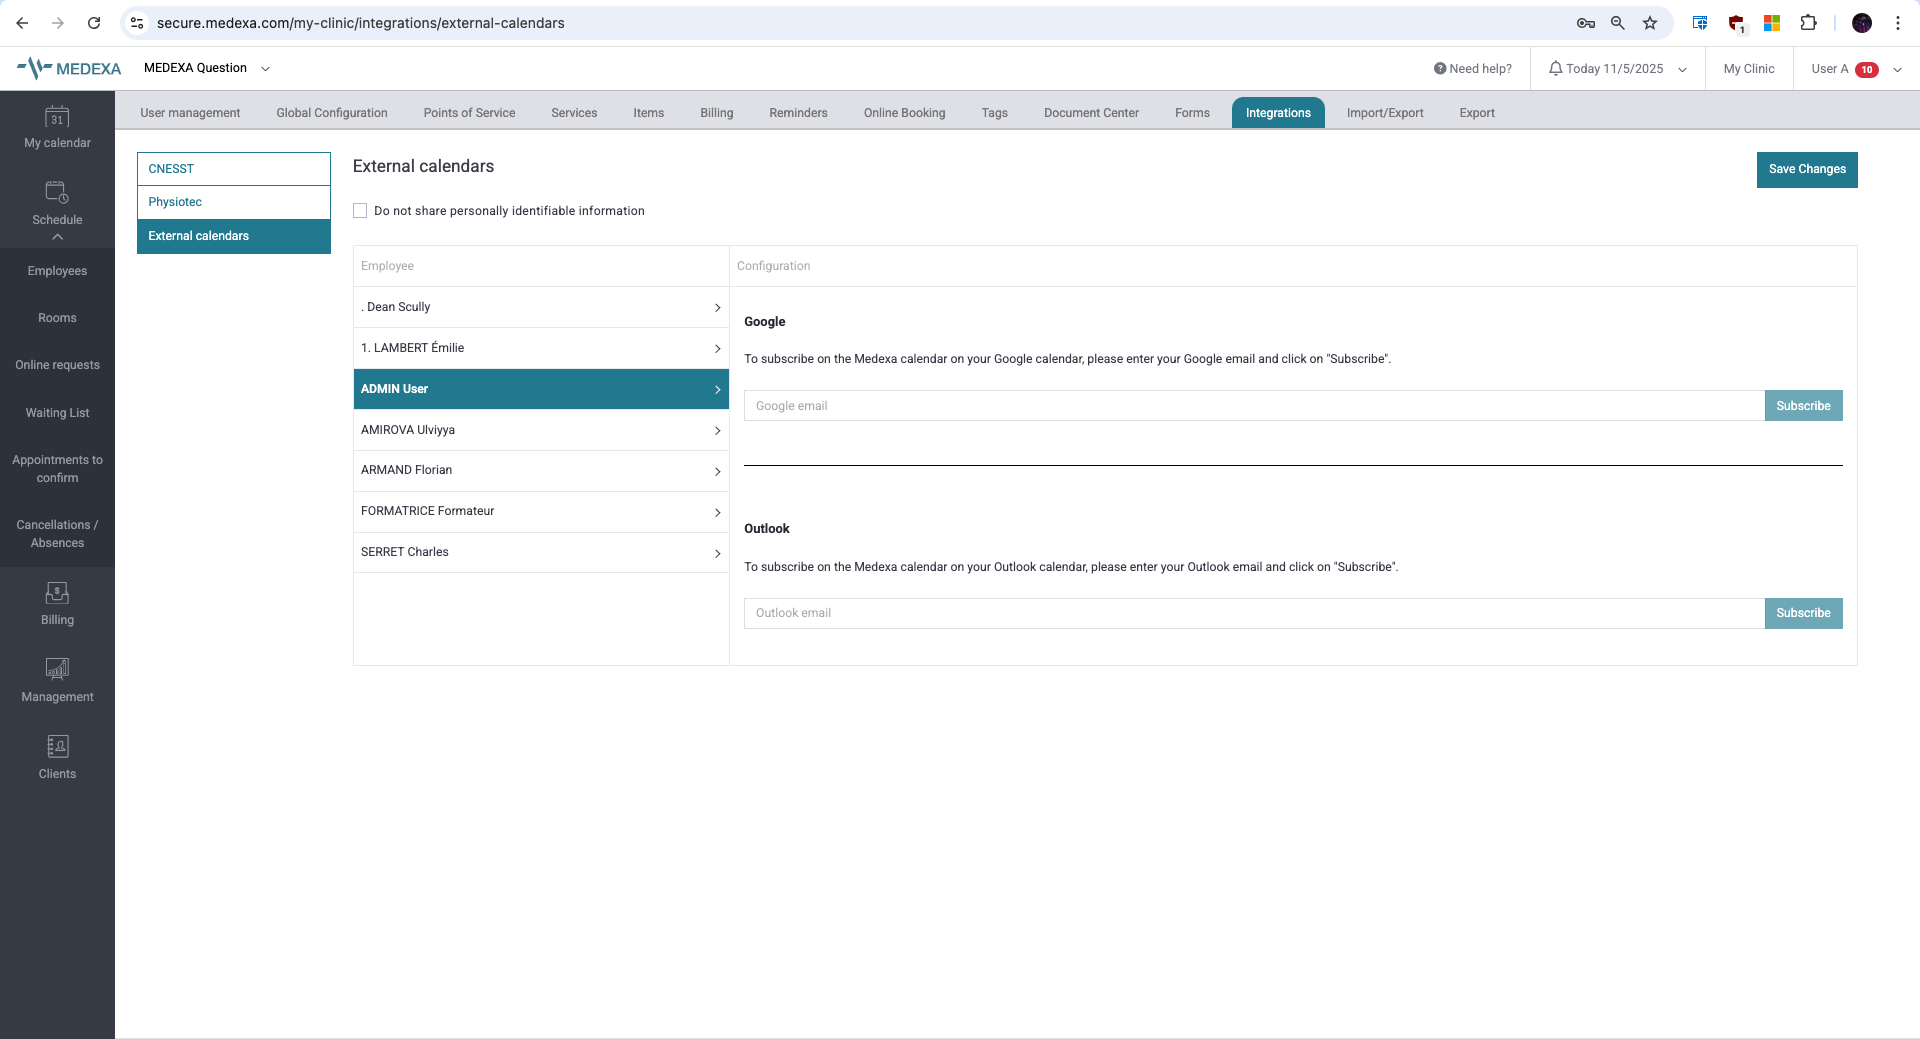The height and width of the screenshot is (1039, 1920).
Task: Select the Import/Export tab
Action: 1385,113
